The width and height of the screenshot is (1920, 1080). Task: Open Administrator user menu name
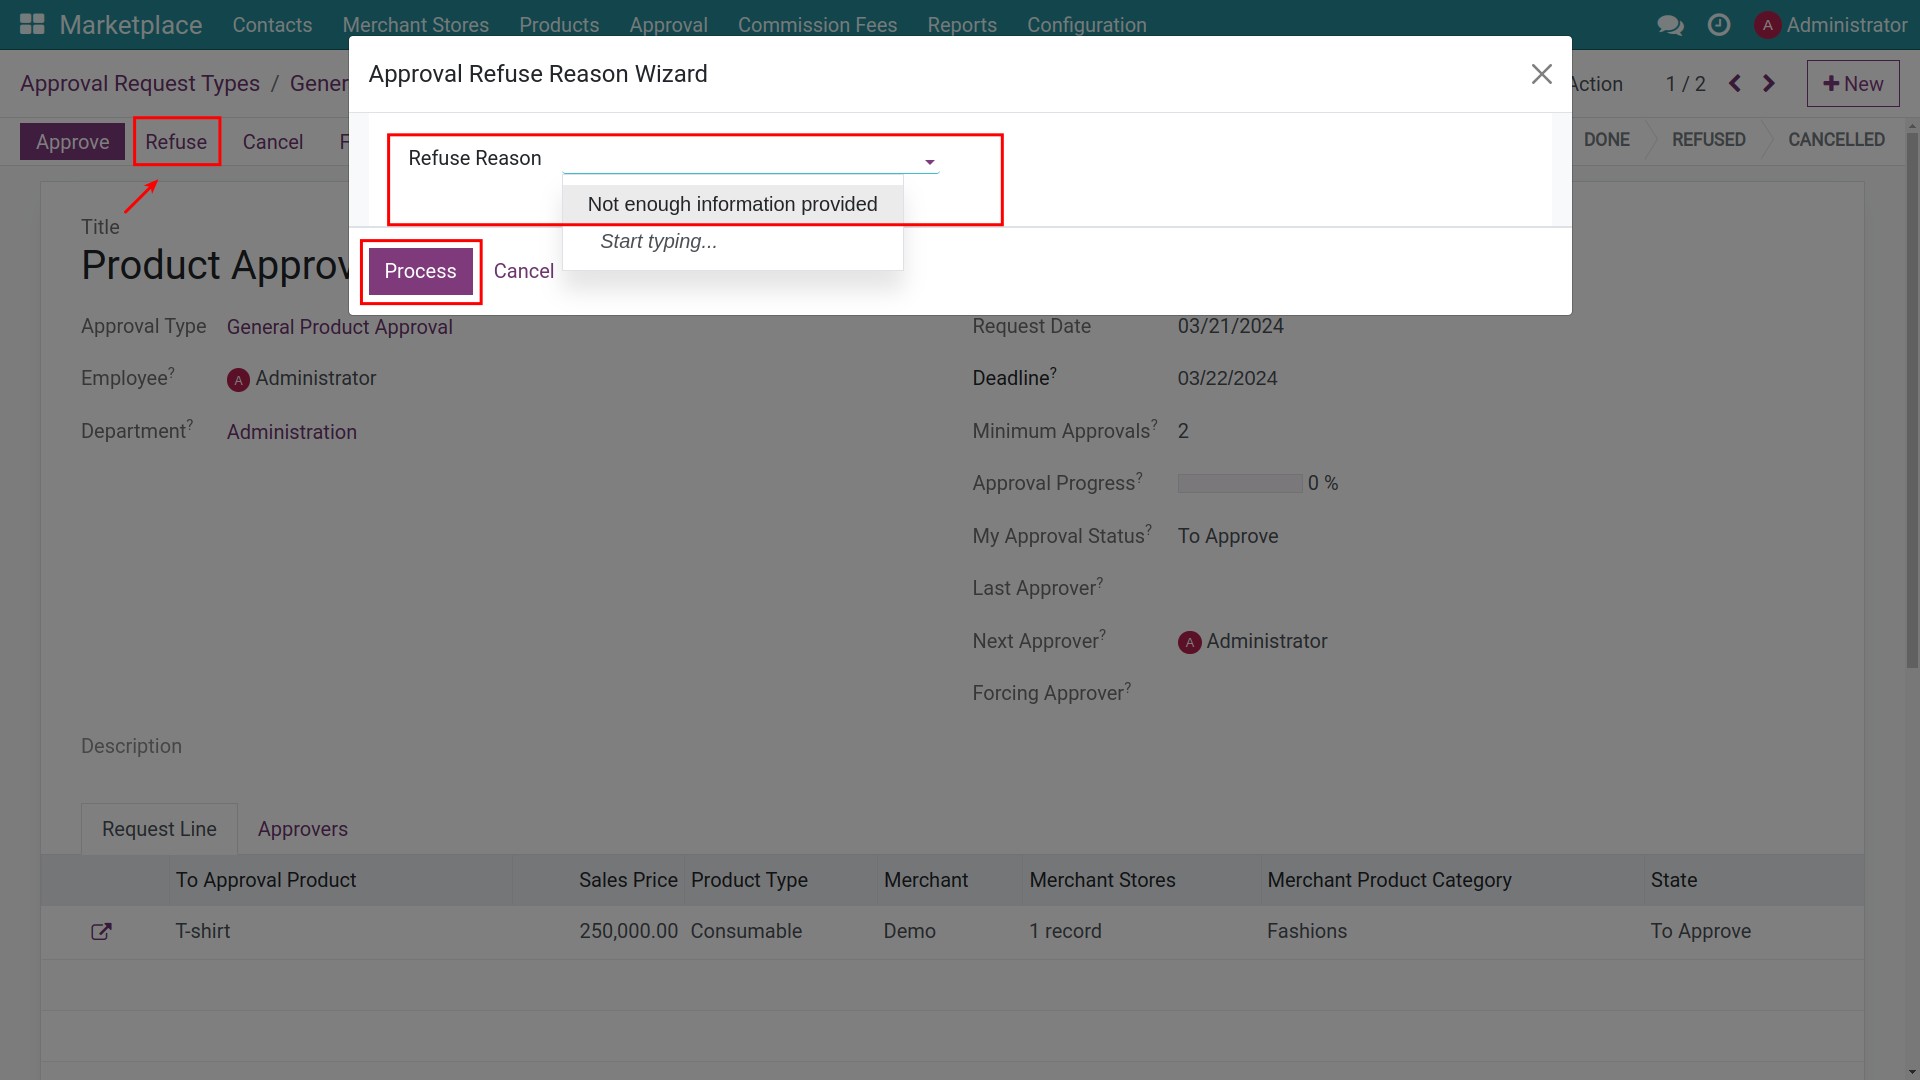1846,25
